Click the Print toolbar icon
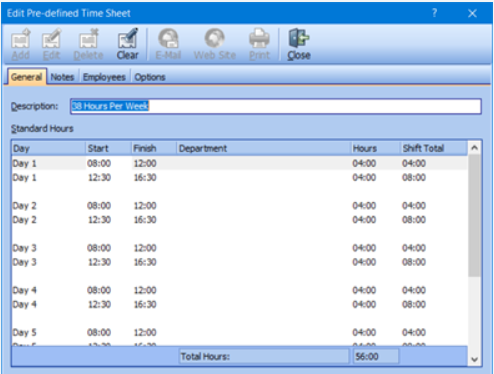This screenshot has height=374, width=494. [x=259, y=44]
